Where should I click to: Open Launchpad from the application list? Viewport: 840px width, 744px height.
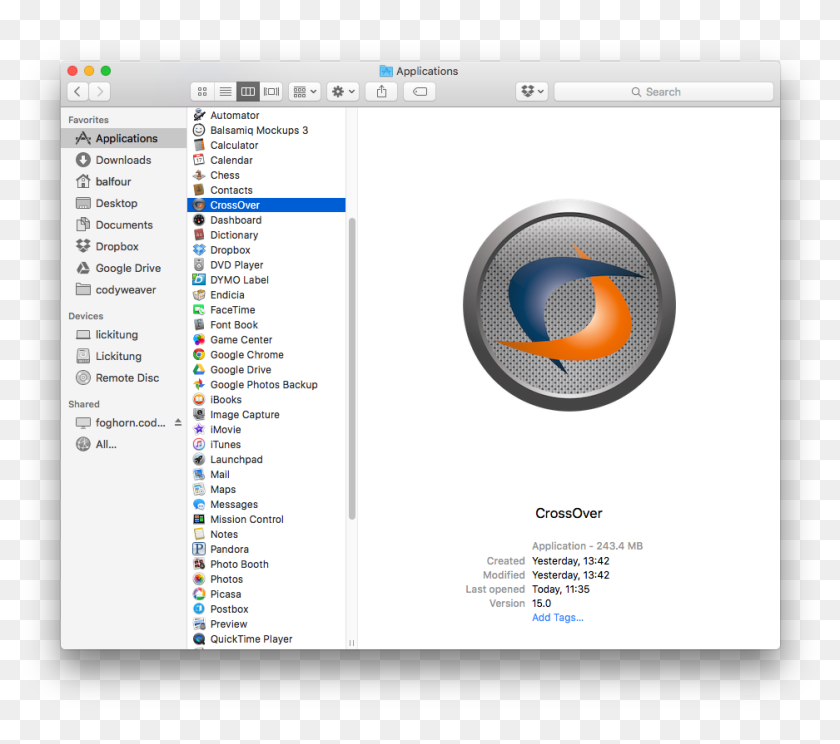[236, 459]
